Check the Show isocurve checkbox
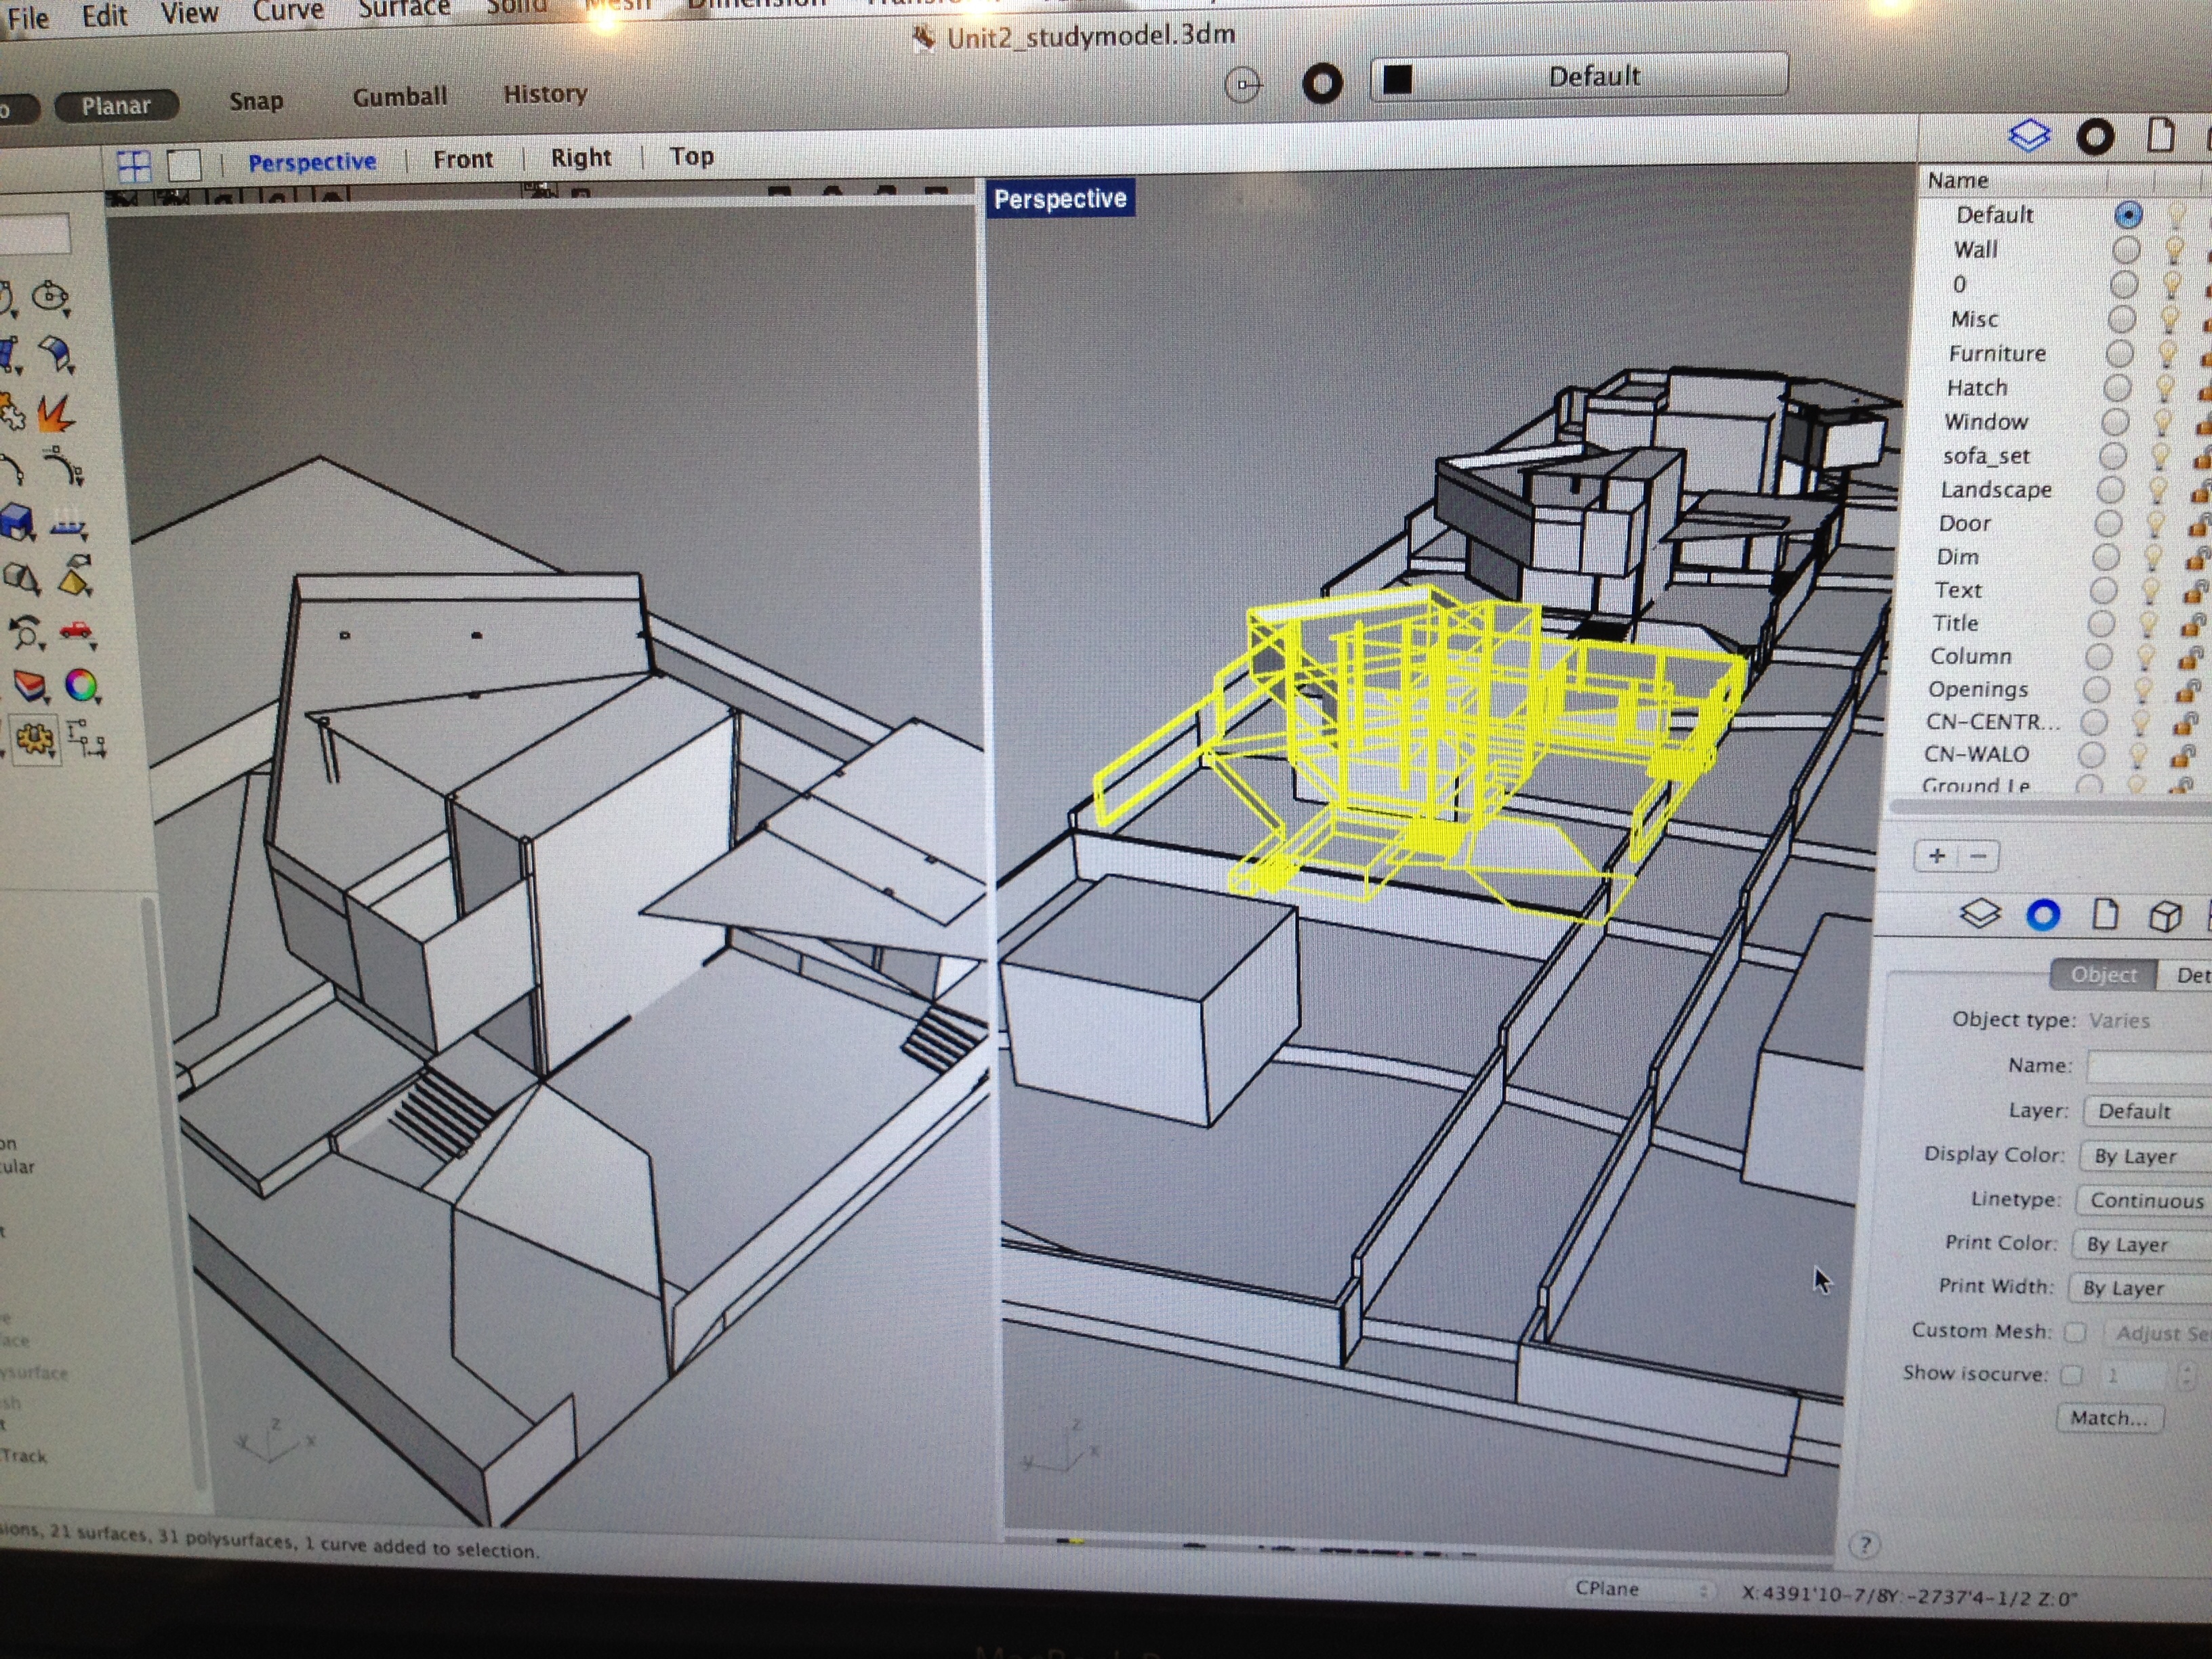This screenshot has height=1659, width=2212. [2071, 1375]
